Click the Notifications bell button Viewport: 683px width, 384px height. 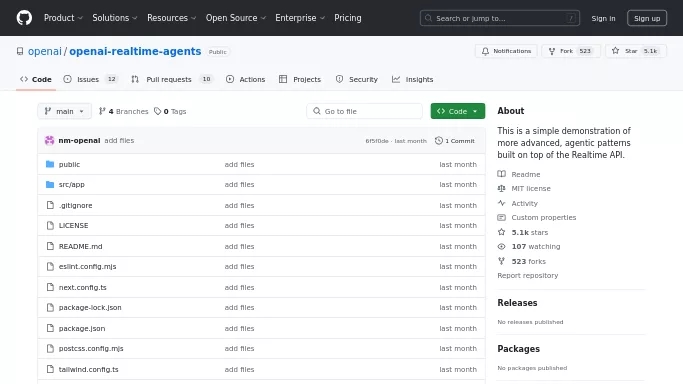click(x=506, y=51)
